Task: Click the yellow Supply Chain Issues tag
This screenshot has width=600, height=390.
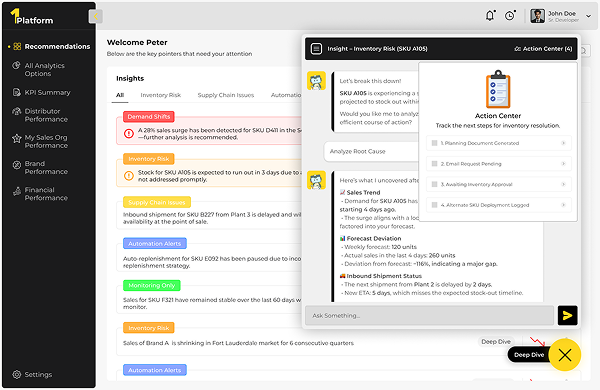Action: [157, 202]
